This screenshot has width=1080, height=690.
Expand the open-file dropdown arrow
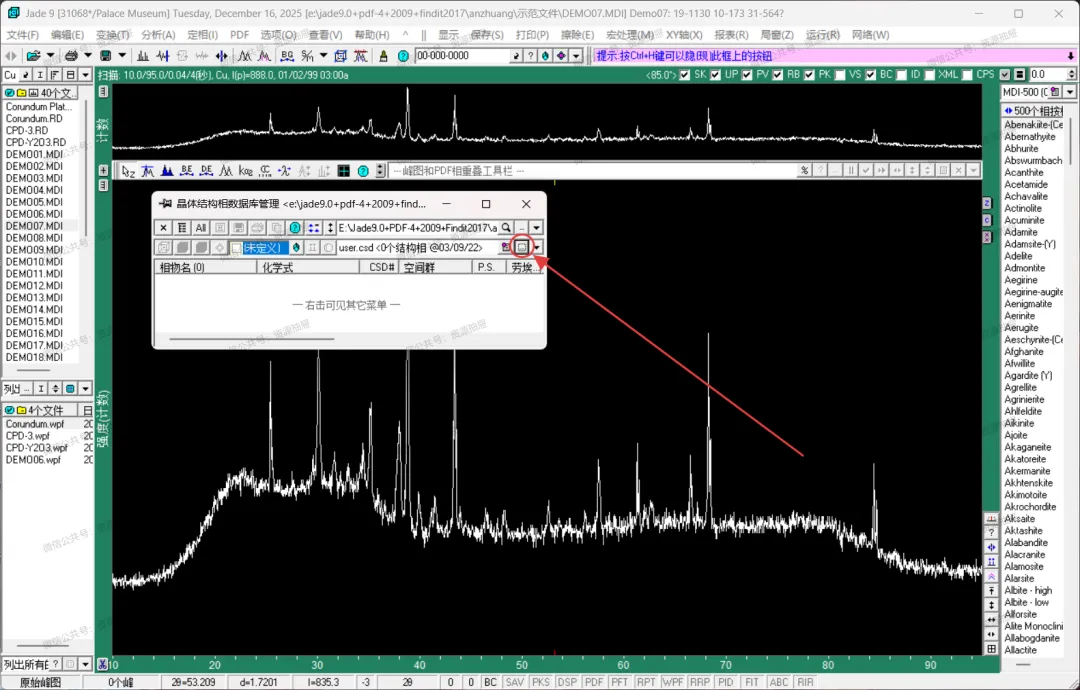tap(50, 56)
